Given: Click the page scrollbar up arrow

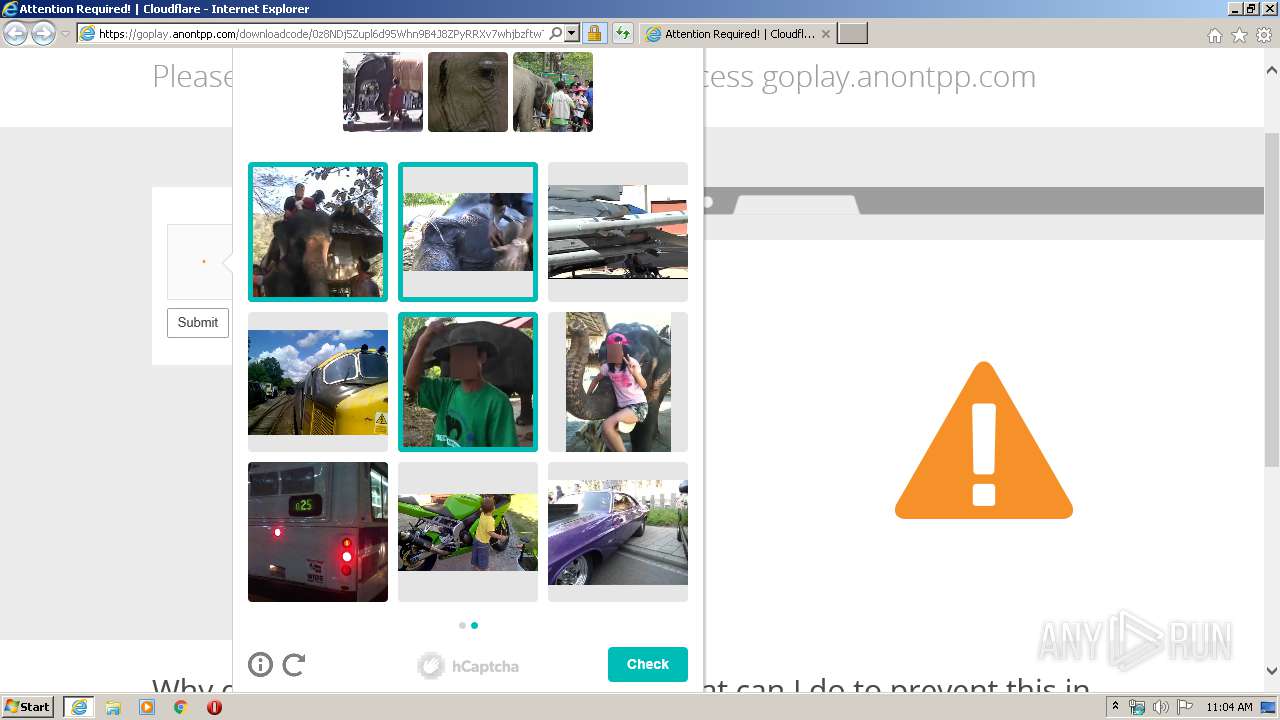Looking at the screenshot, I should 1272,70.
